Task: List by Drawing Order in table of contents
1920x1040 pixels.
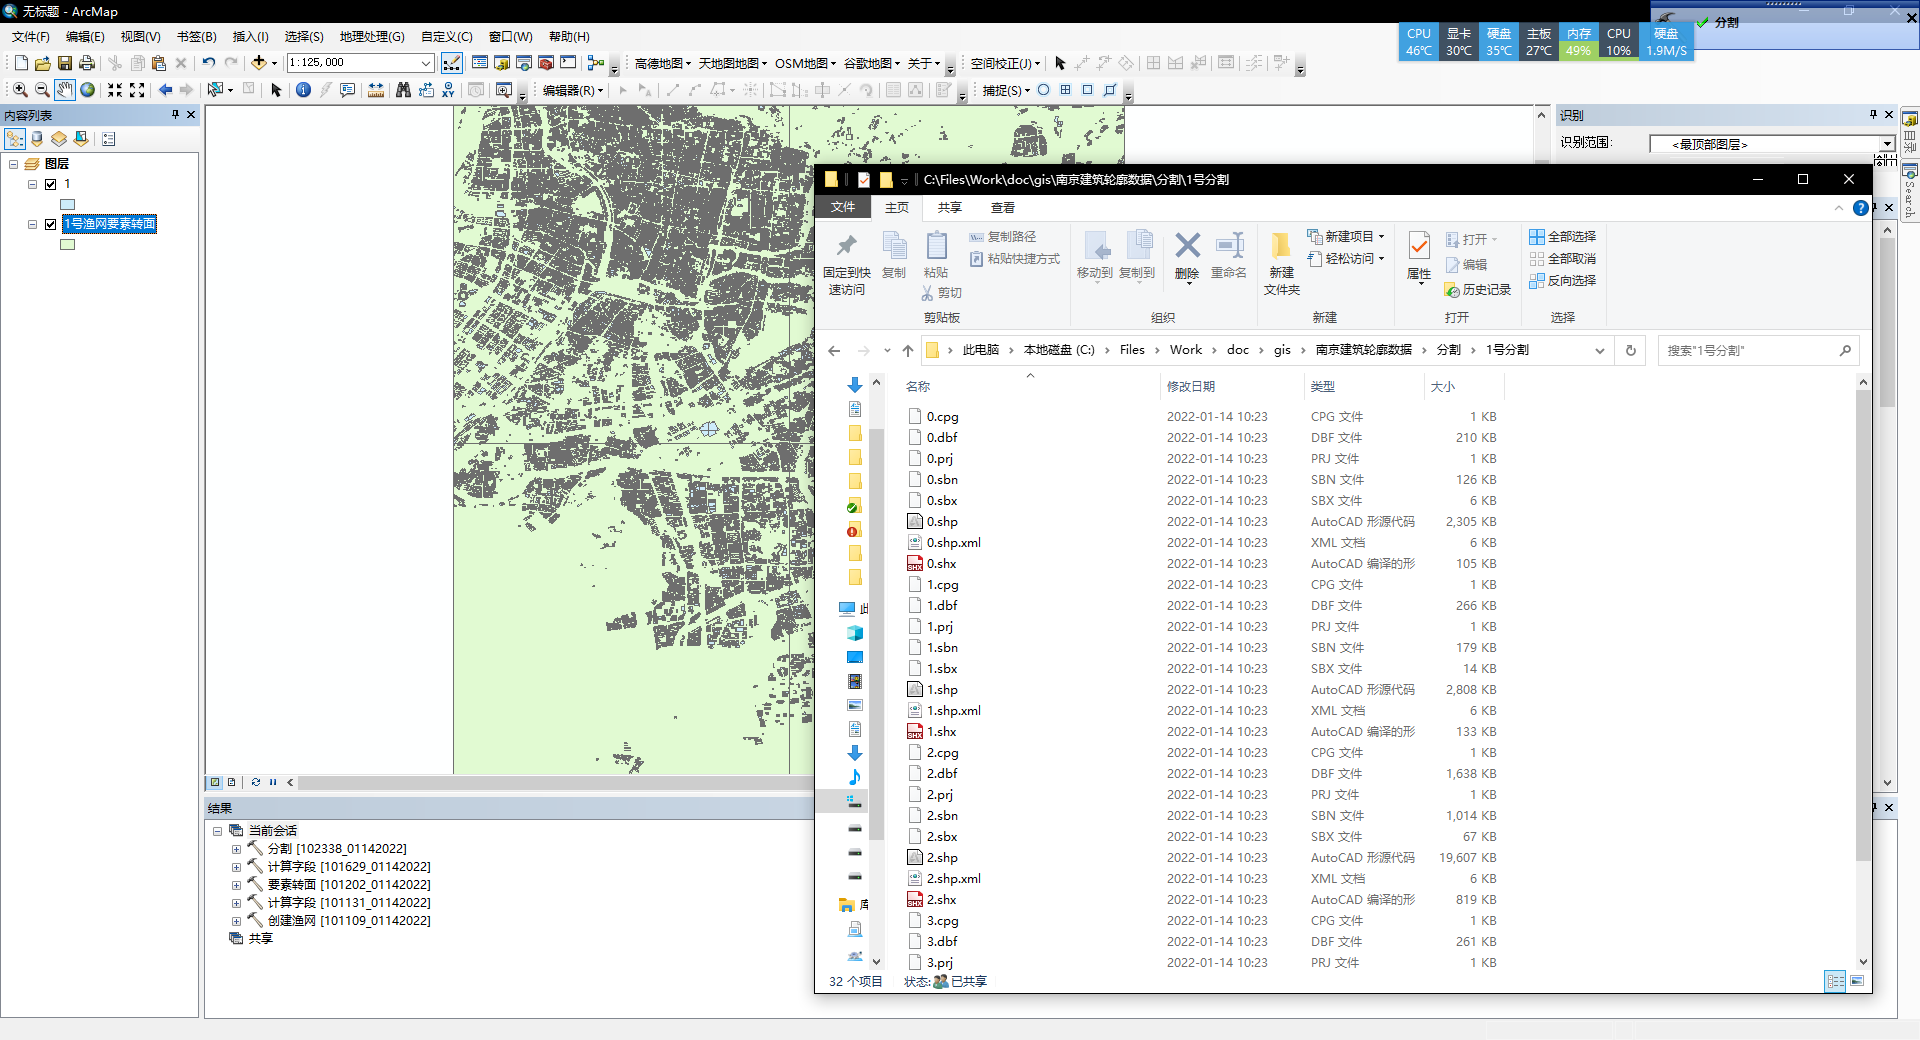Action: 15,139
